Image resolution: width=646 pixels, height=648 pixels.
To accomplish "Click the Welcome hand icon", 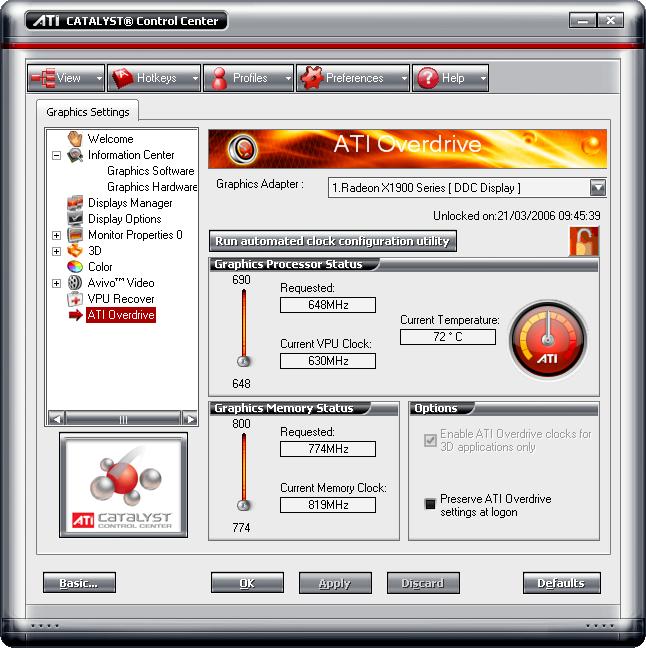I will coord(75,139).
